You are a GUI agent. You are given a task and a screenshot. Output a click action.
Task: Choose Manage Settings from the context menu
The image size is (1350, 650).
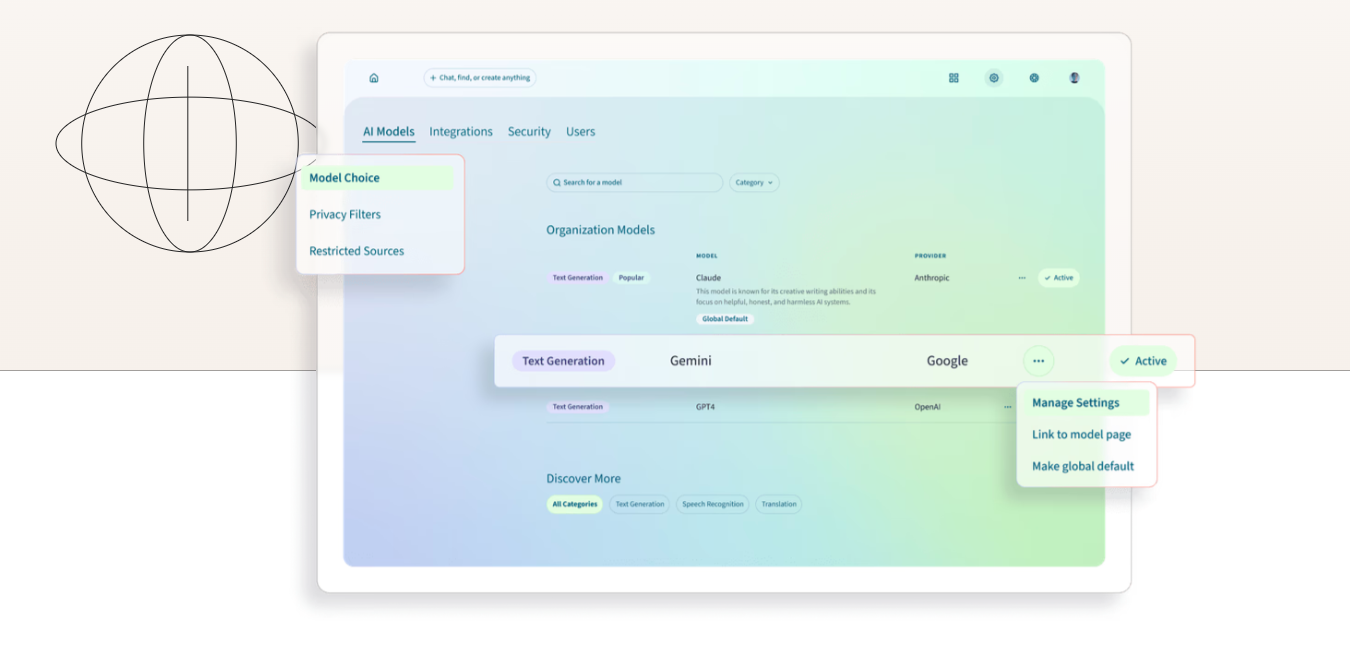(1087, 403)
